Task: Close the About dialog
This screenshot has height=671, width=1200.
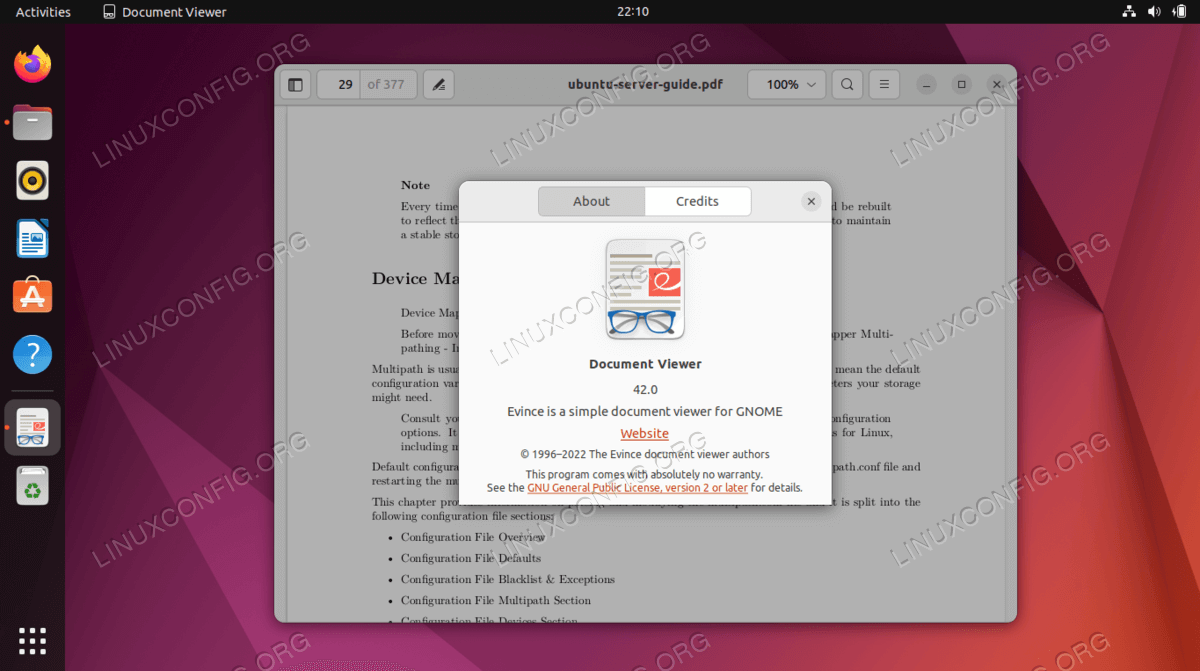Action: (811, 201)
